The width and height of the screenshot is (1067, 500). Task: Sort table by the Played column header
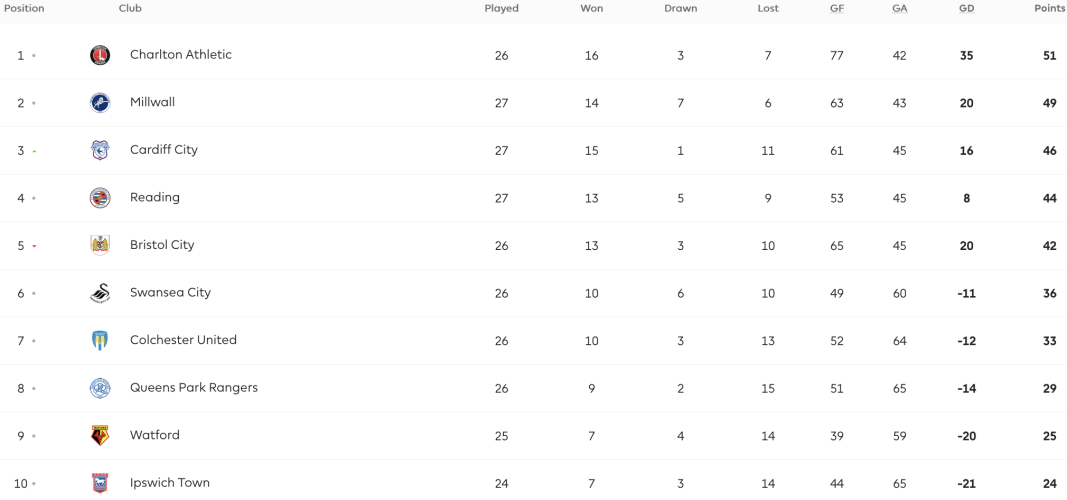[502, 9]
